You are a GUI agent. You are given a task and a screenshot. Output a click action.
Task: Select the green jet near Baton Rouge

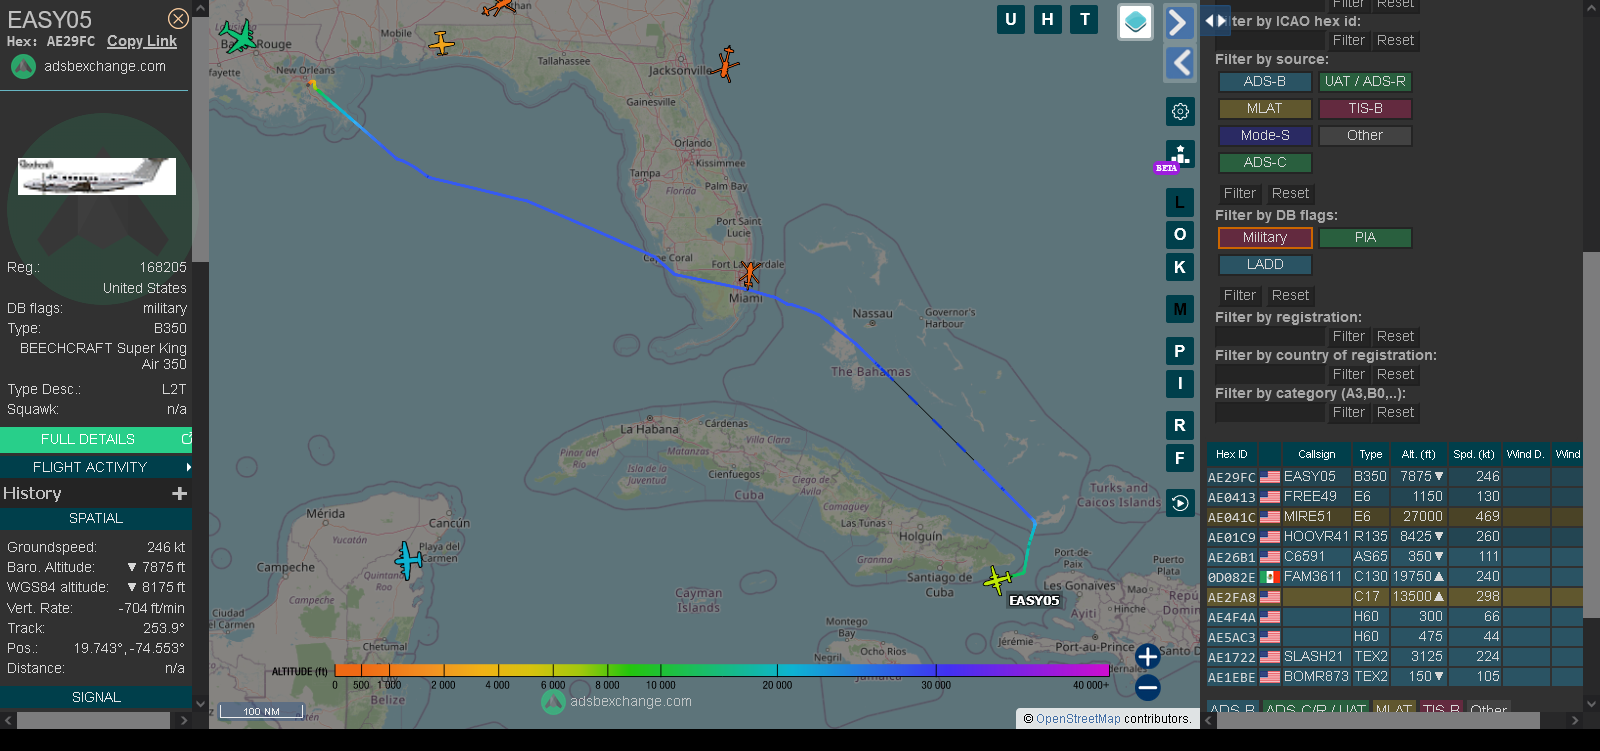238,36
